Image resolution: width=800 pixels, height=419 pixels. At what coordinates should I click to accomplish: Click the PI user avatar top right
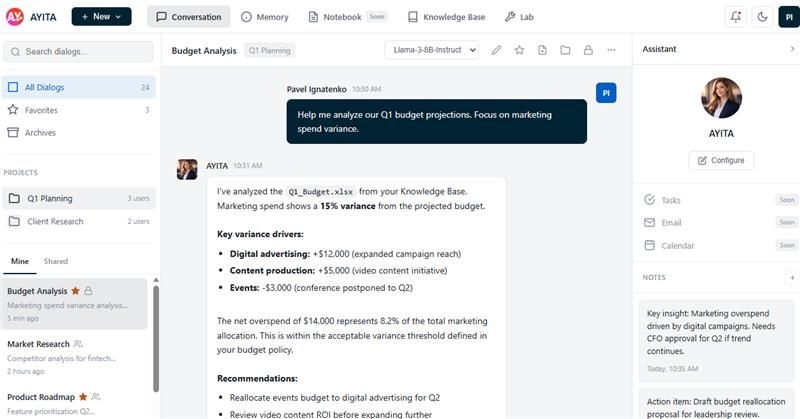787,17
